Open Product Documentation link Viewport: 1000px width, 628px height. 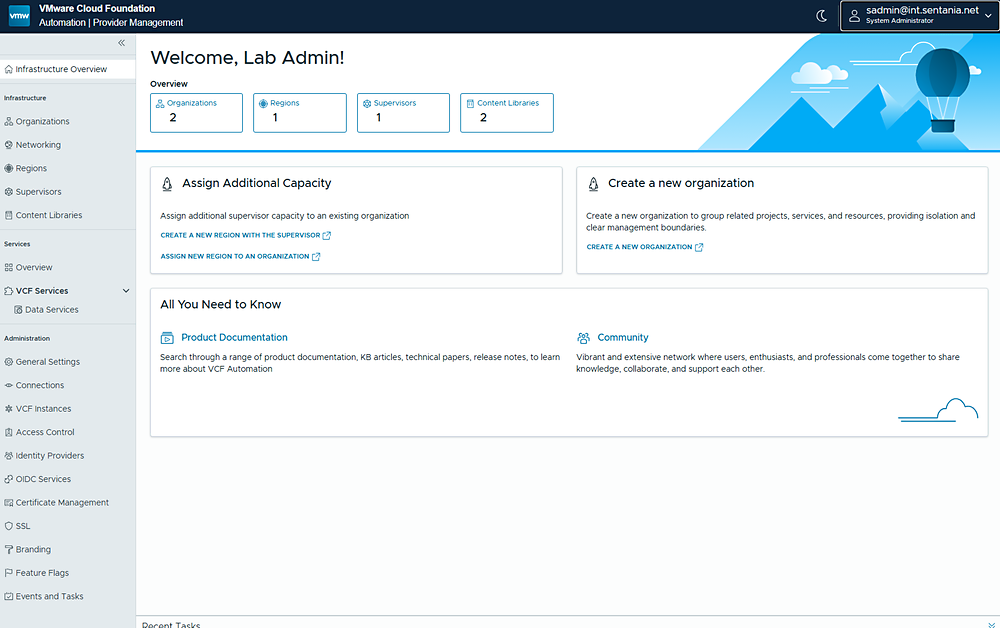tap(234, 337)
